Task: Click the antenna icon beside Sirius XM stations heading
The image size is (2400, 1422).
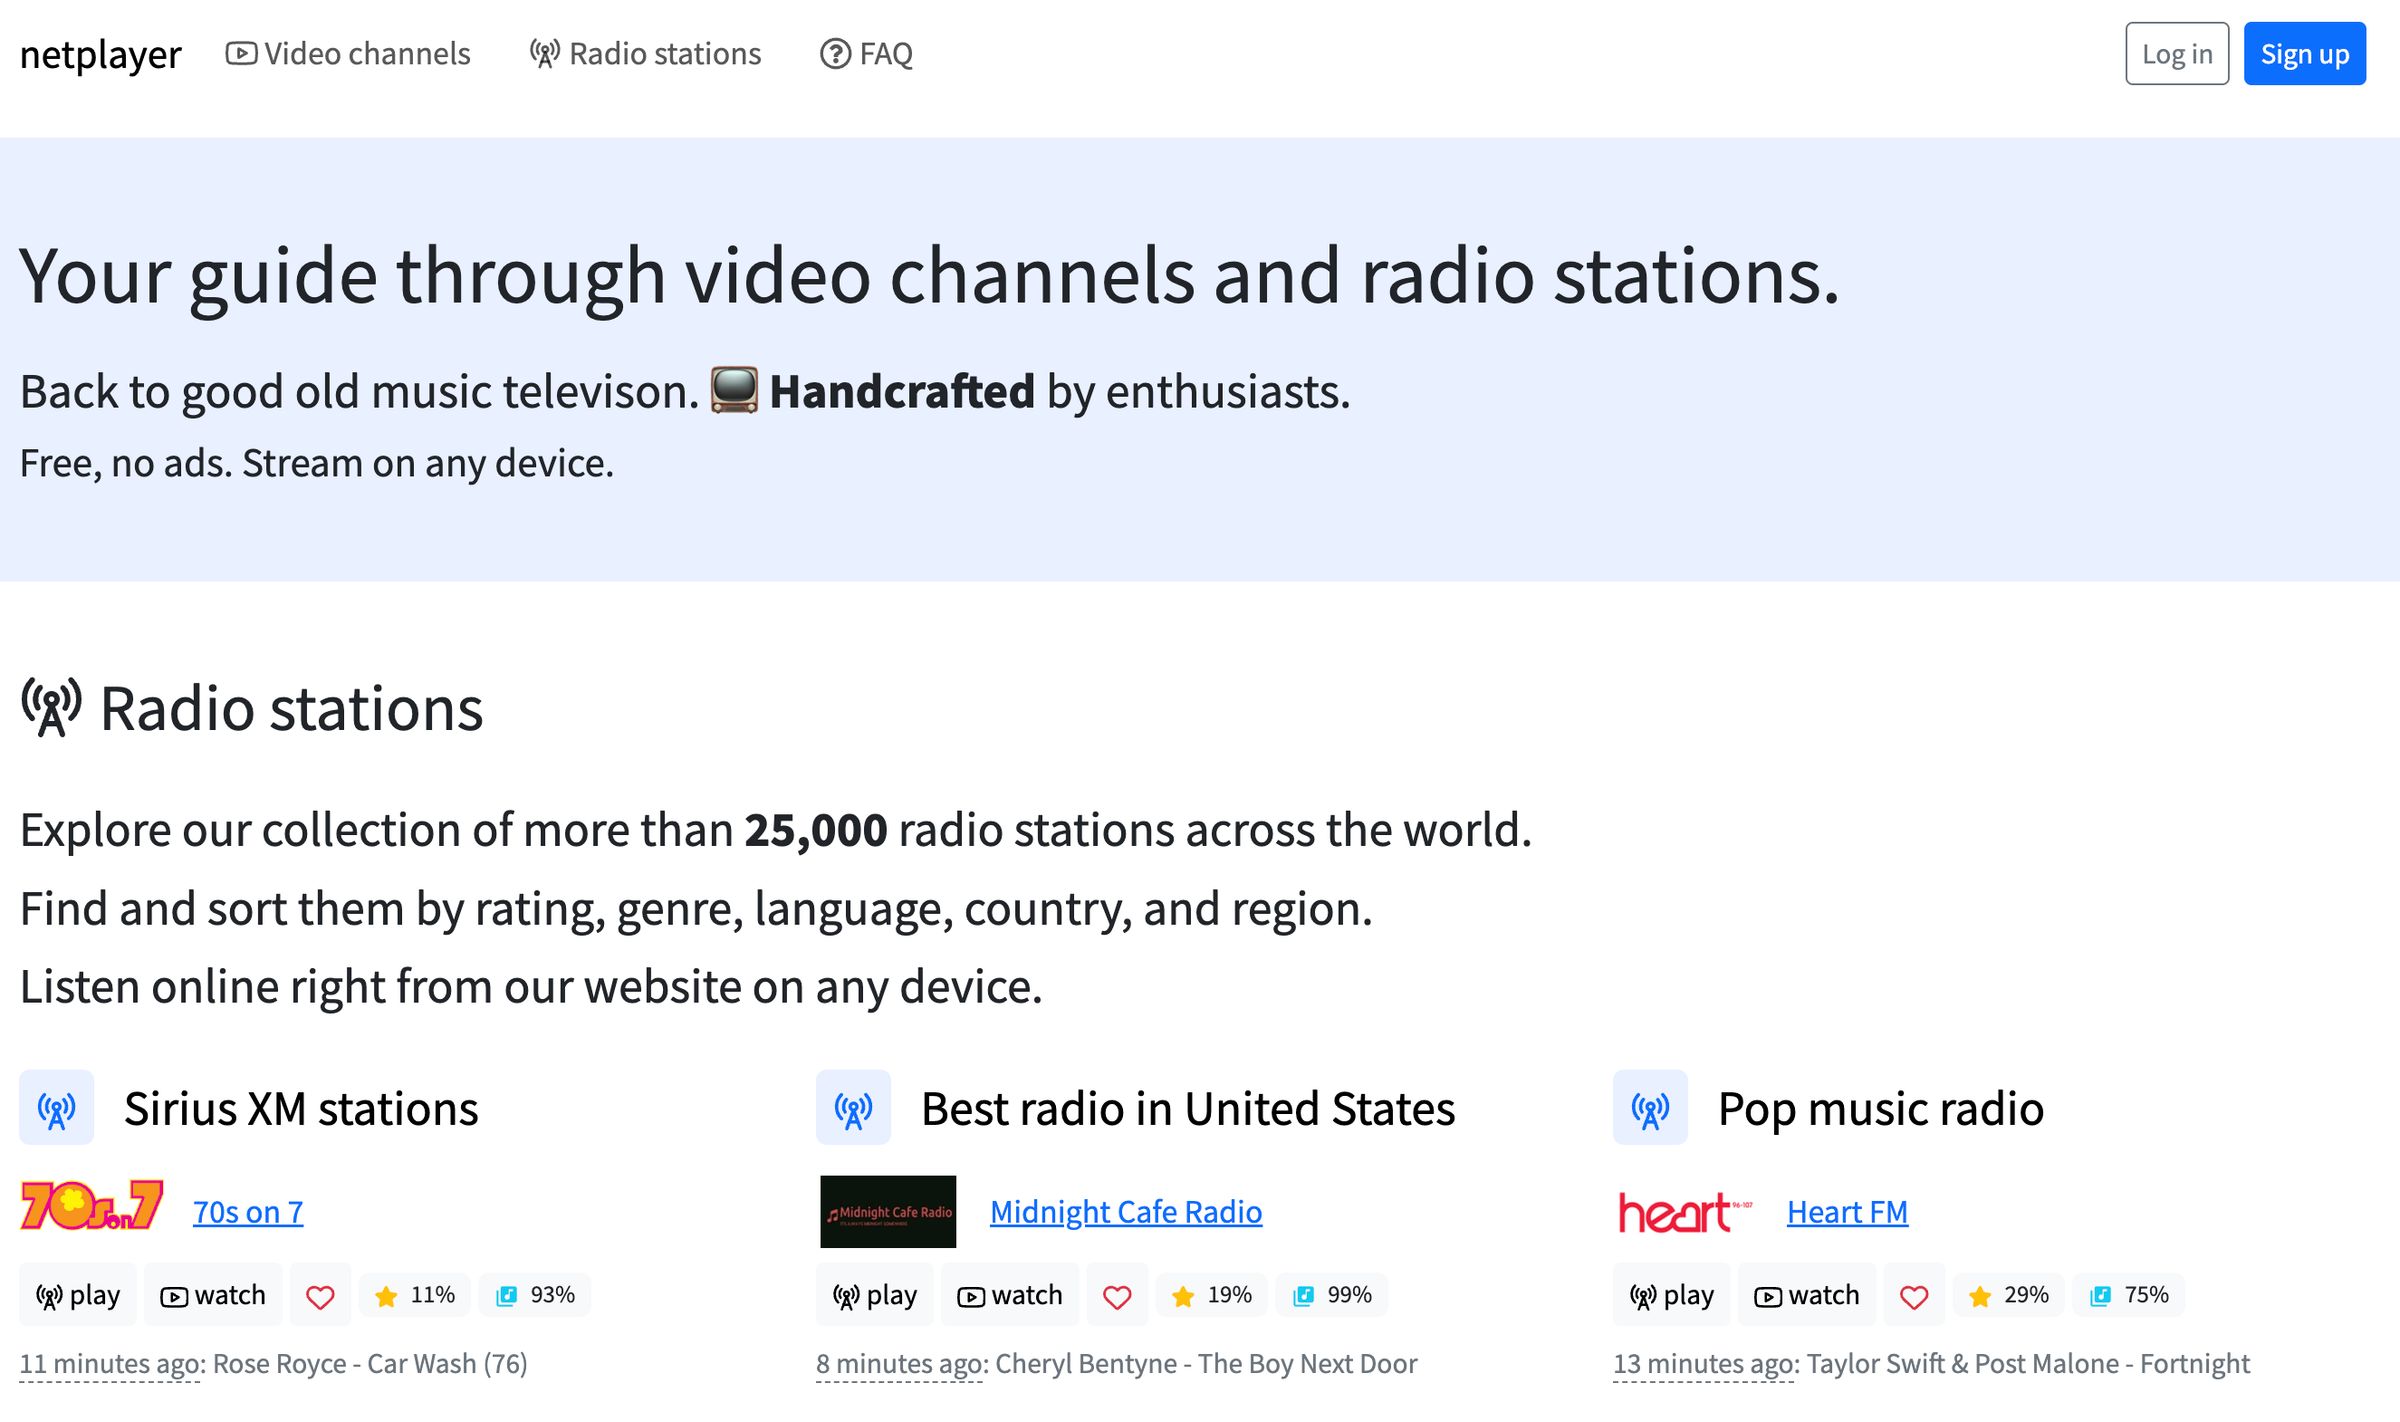Action: 57,1108
